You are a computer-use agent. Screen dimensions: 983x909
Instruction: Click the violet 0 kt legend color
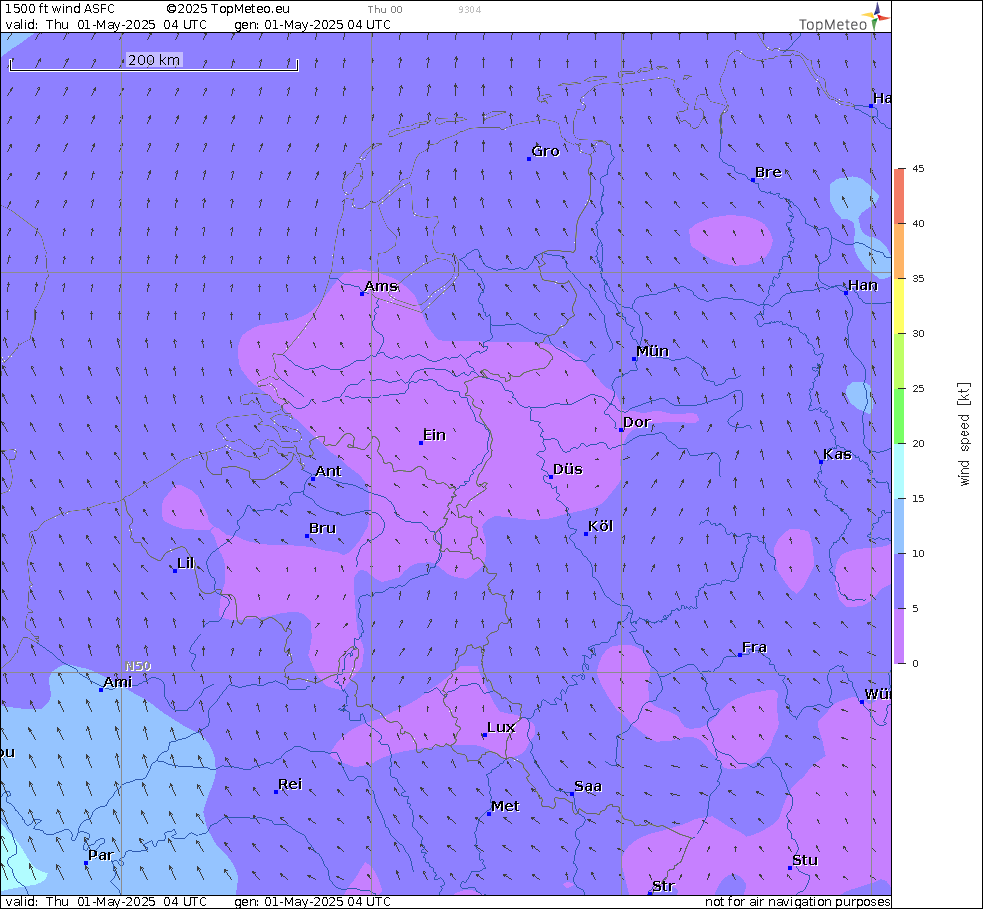coord(900,636)
